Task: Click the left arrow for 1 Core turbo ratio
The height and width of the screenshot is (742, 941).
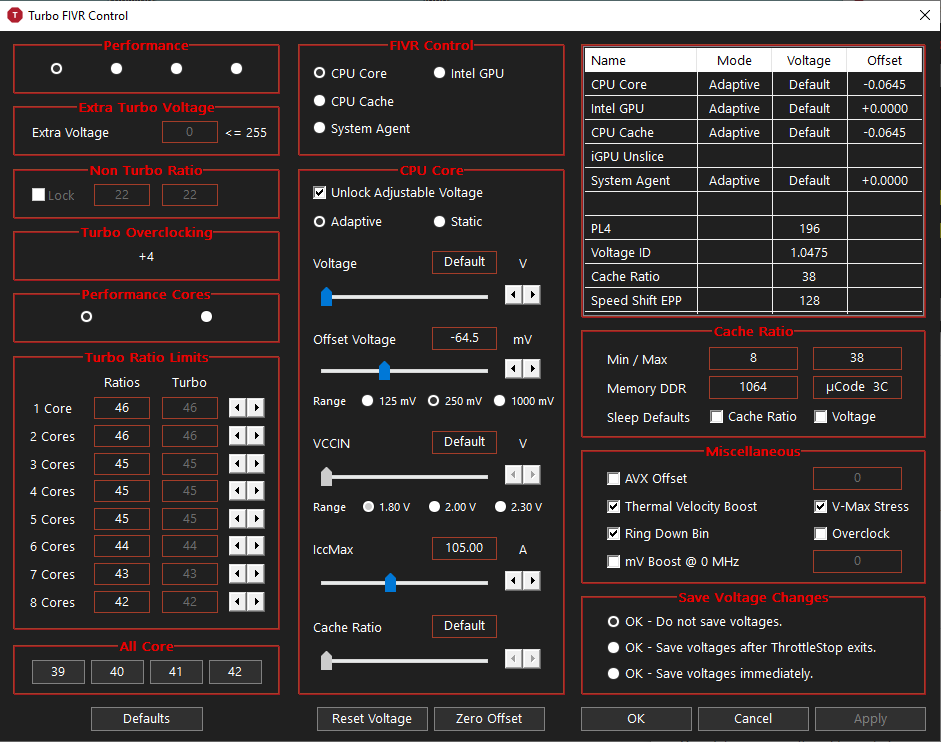Action: pos(238,408)
